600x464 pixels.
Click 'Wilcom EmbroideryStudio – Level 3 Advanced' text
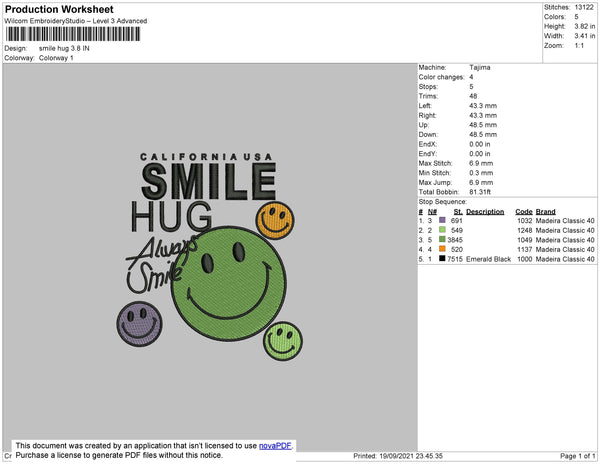click(76, 21)
